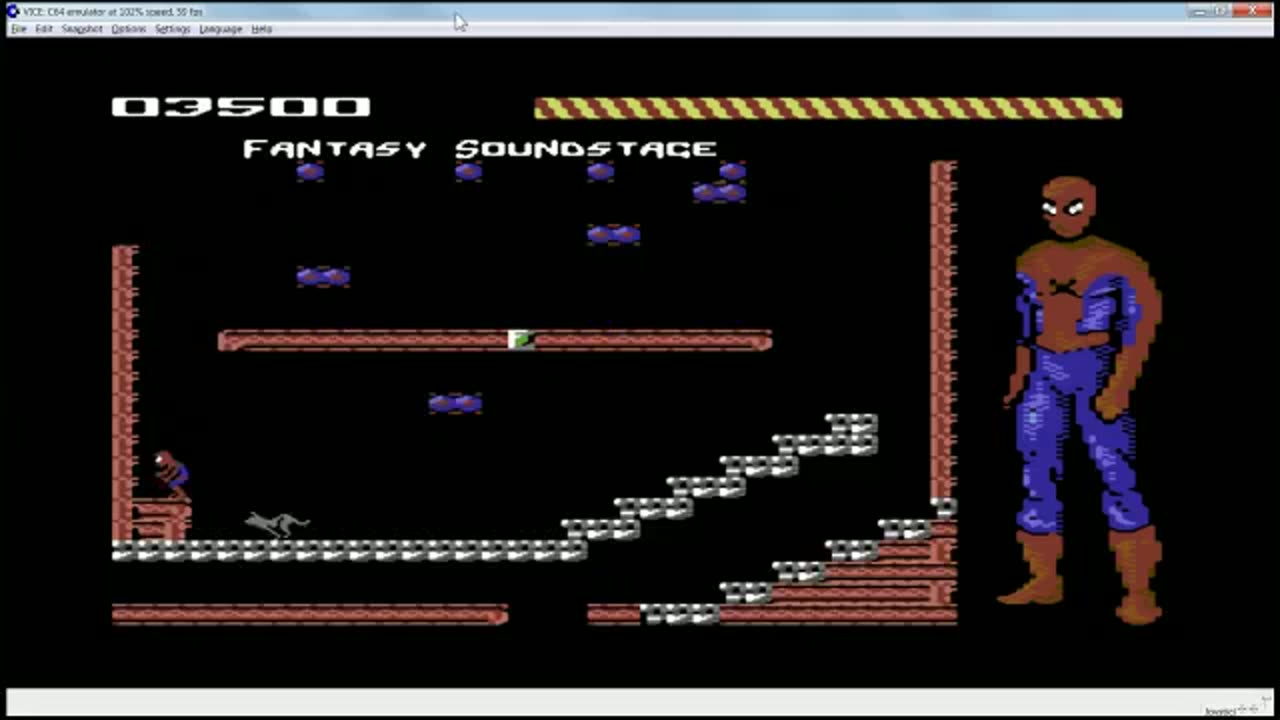Open the Language menu
Screen dimensions: 1280x720
pos(220,29)
